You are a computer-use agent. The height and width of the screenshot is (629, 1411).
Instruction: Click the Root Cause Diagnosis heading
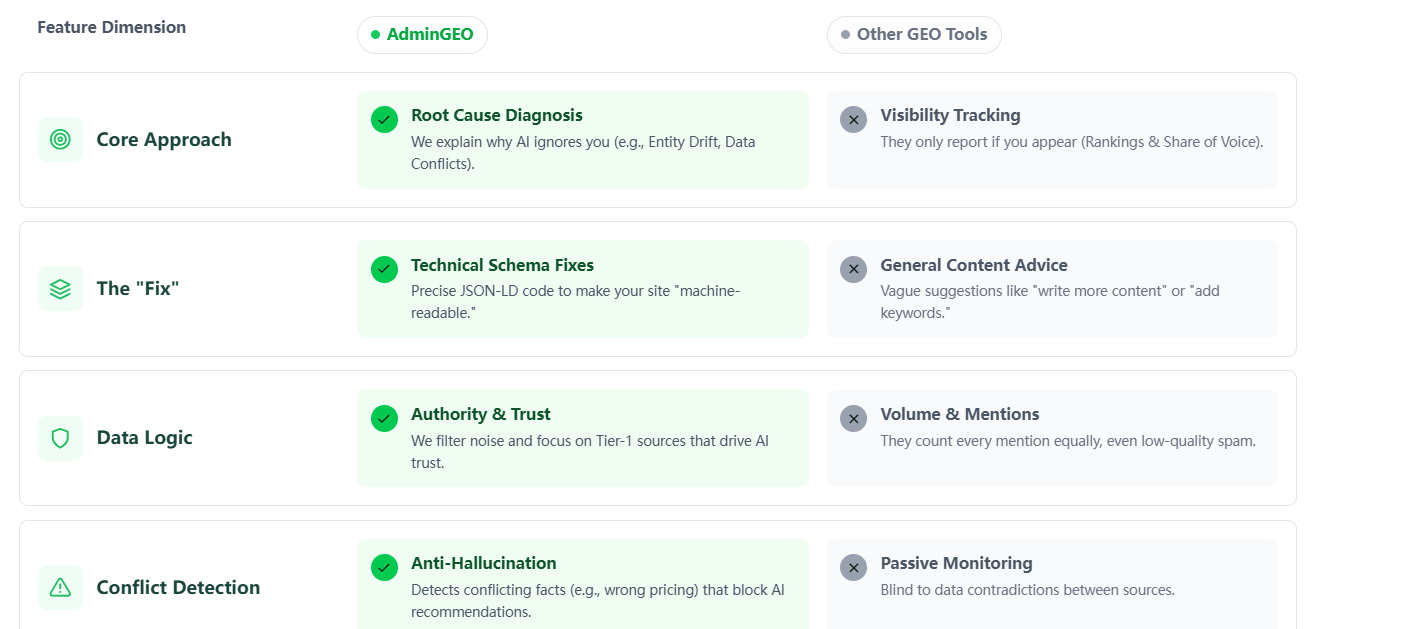(496, 115)
